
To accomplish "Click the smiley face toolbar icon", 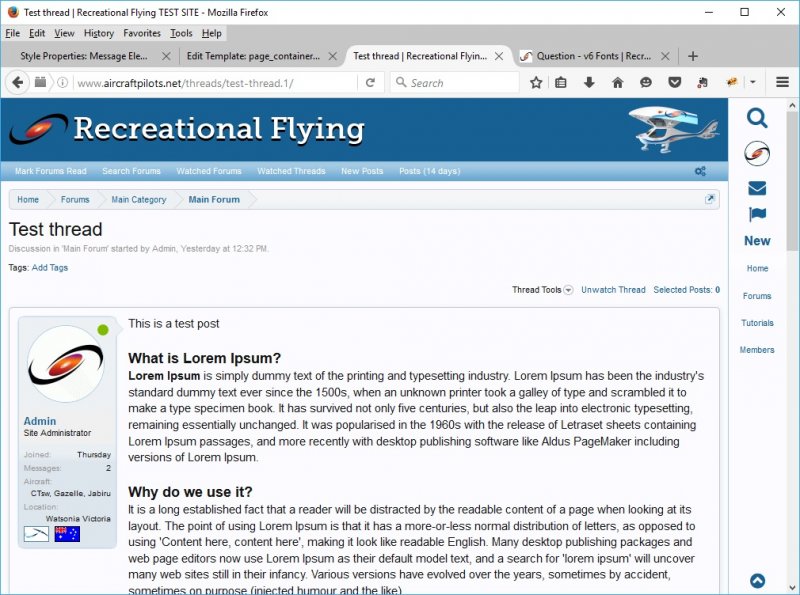I will pos(646,82).
